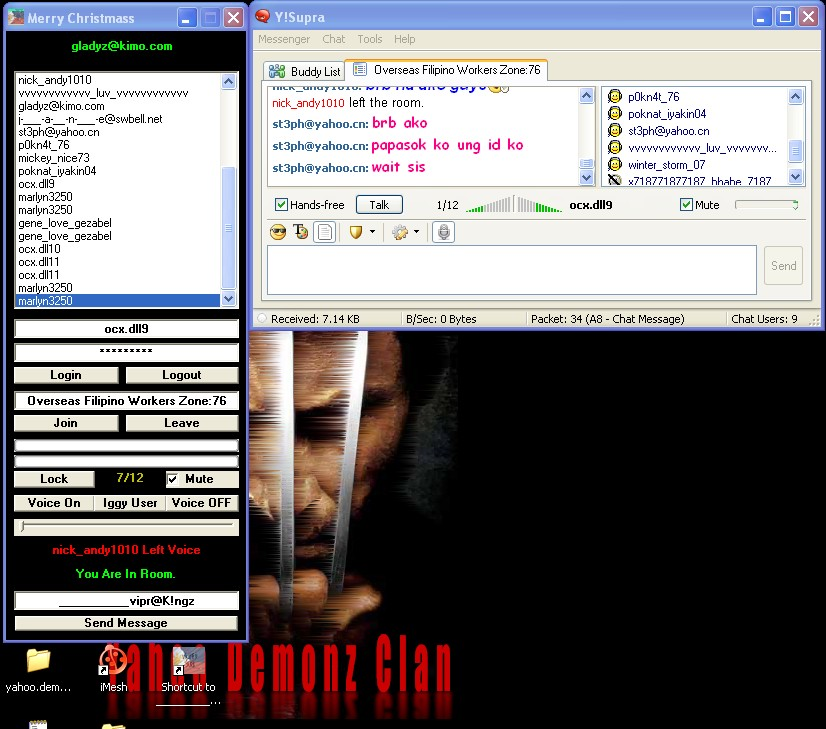Open the text font color tool

click(300, 232)
